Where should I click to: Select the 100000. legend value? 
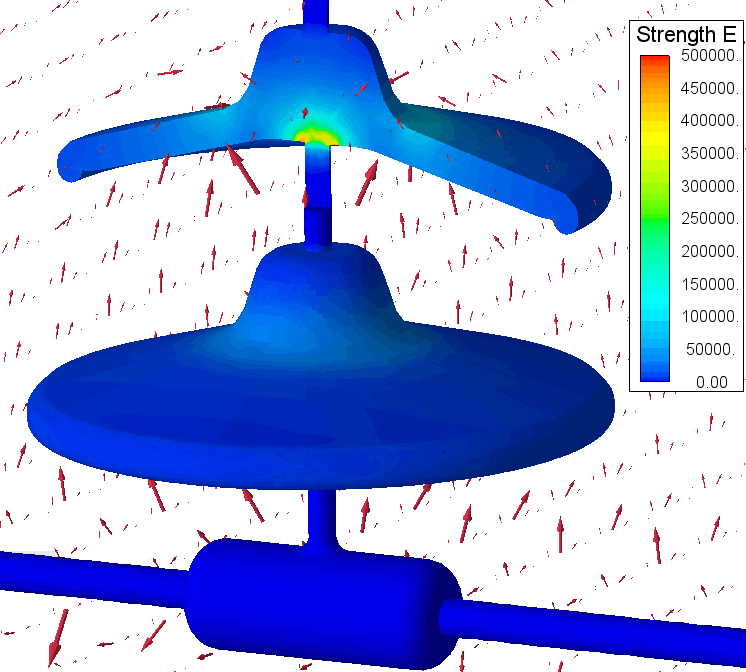click(709, 316)
